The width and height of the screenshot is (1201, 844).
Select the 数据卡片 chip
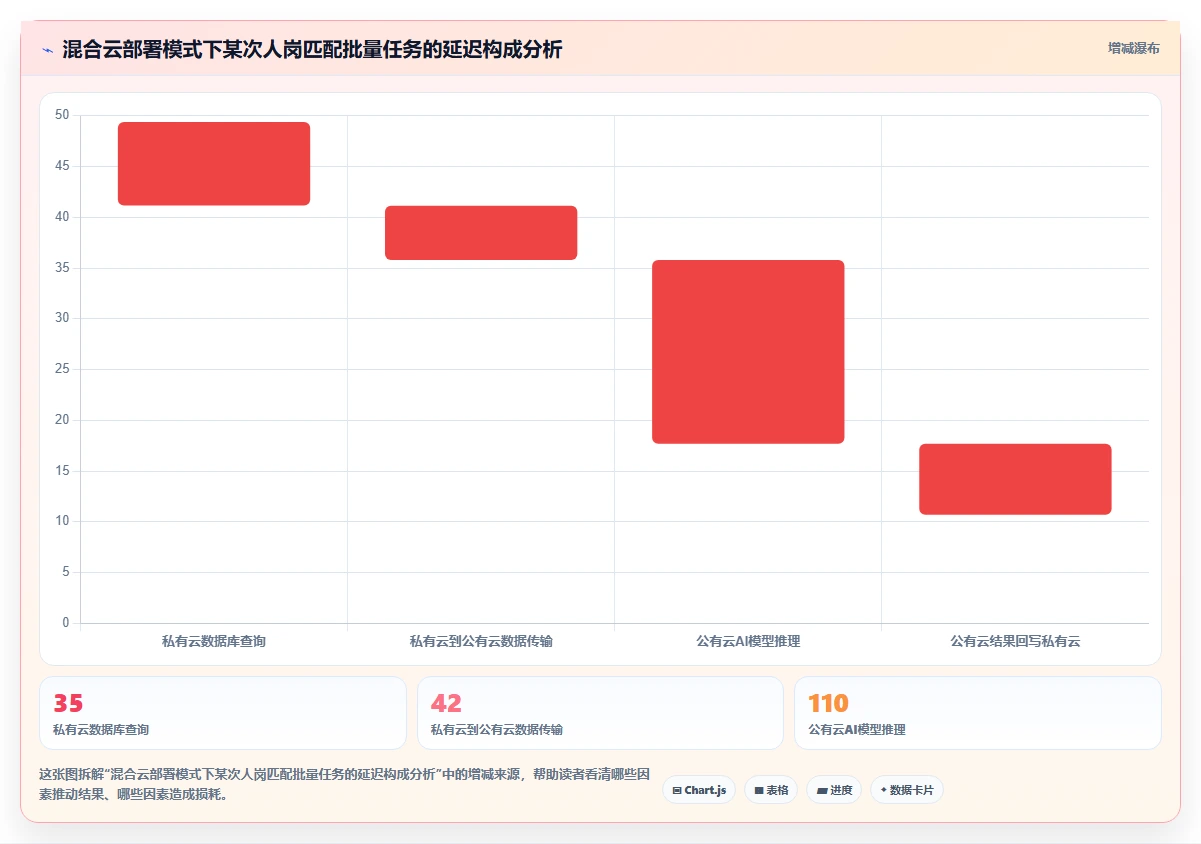[907, 790]
